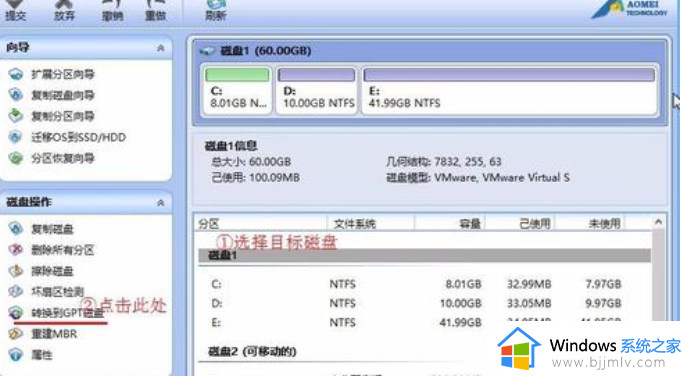Click the 刷新 (Refresh) toolbar button
Screen dimensions: 686x376
(x=216, y=11)
